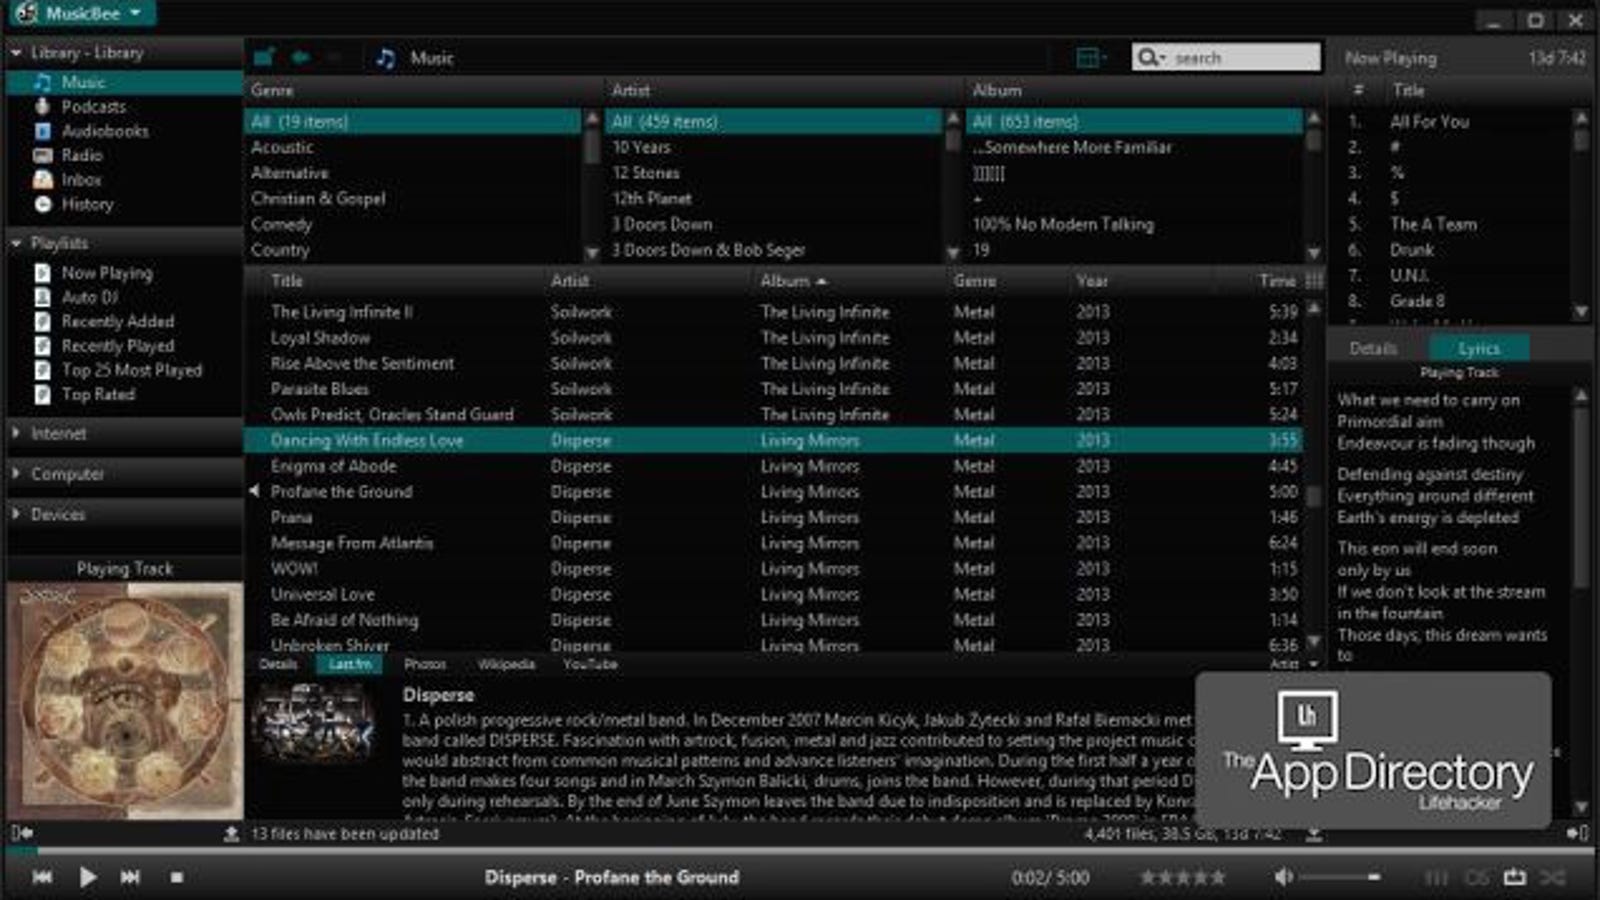Screen dimensions: 1600x900
Task: Collapse the right panel using bottom-right icon
Action: (1577, 832)
